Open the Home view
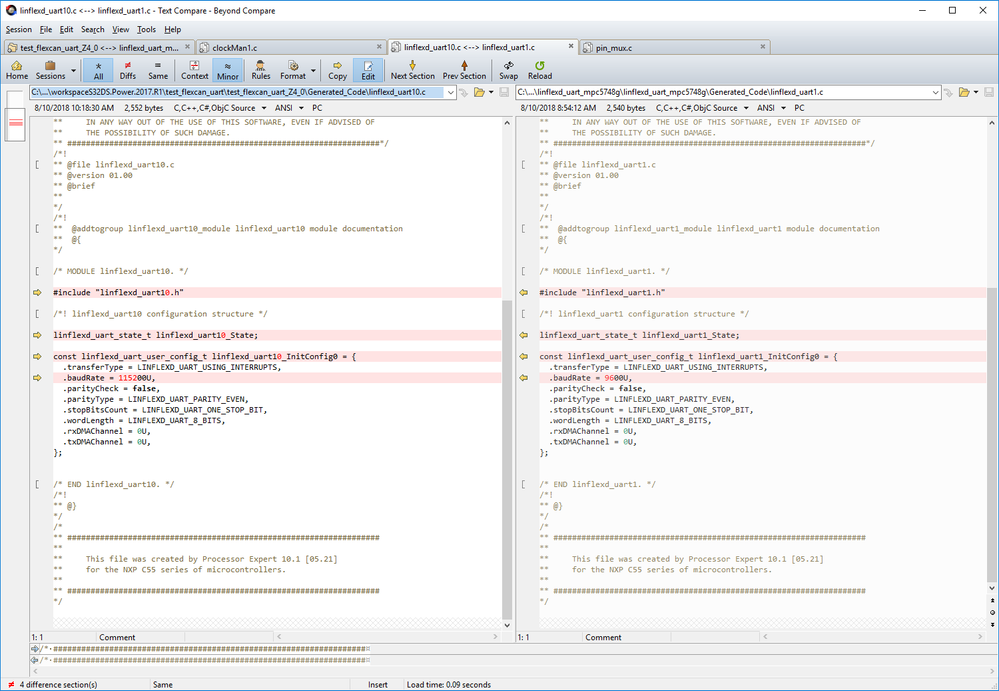Screen dimensions: 999x691 point(17,70)
